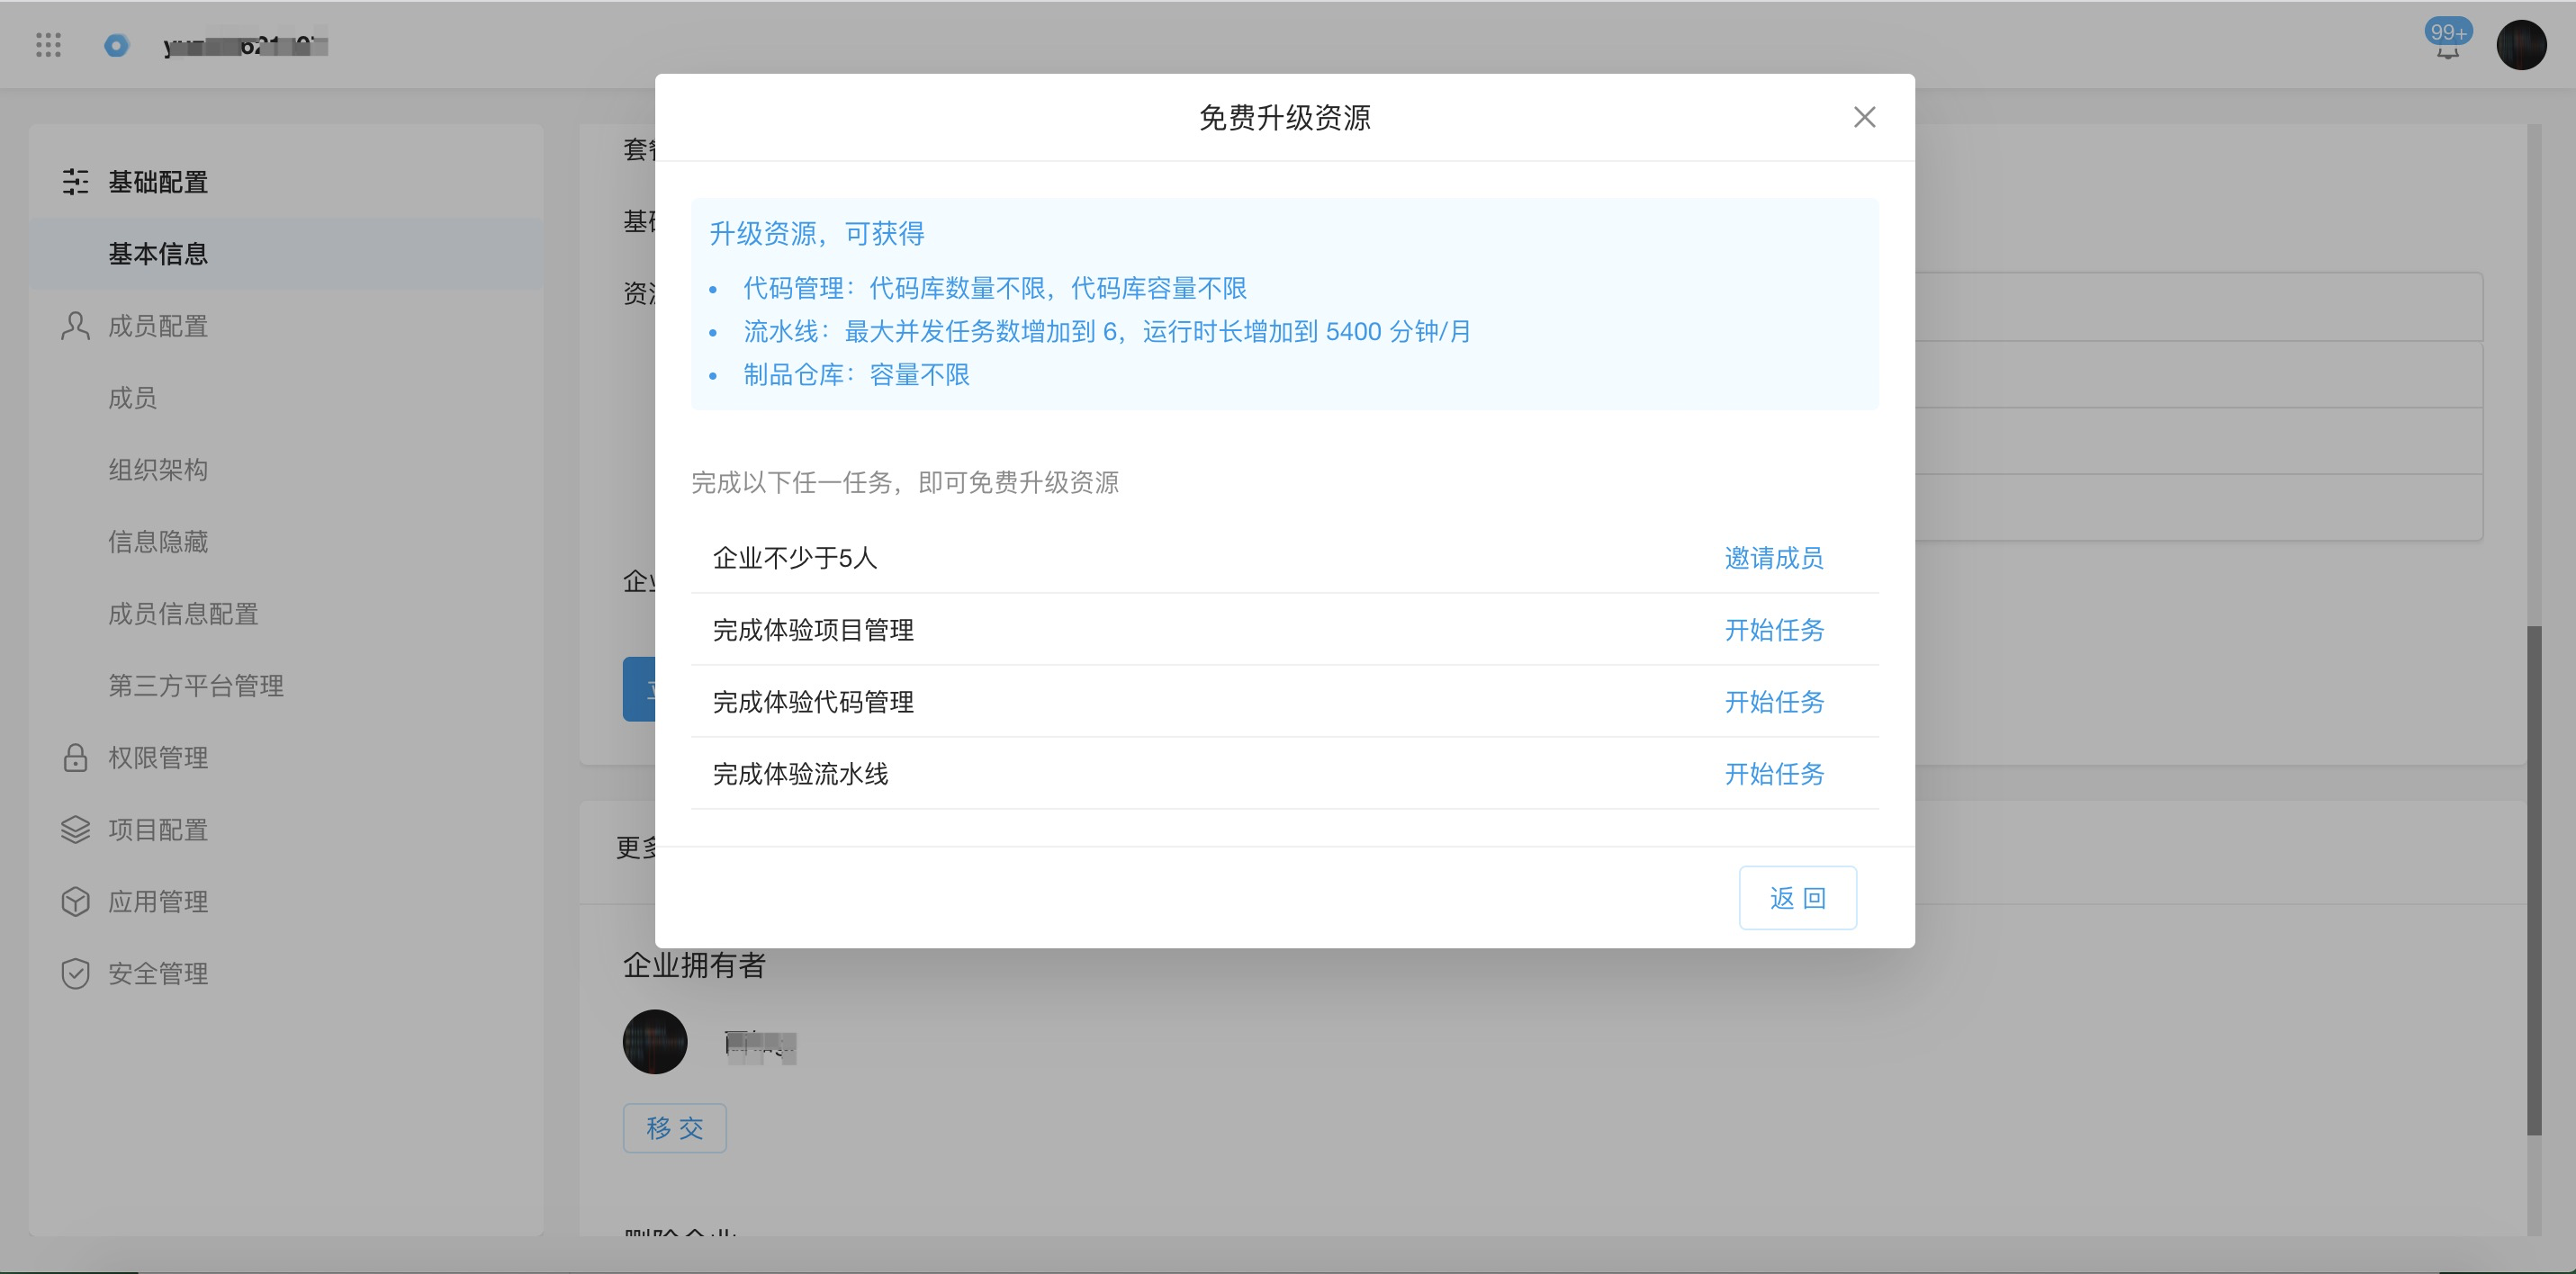Click the 移交 button

pyautogui.click(x=675, y=1128)
